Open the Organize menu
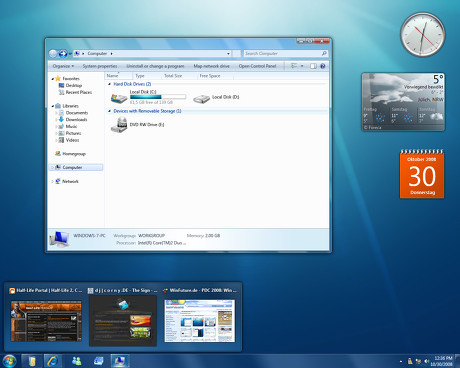This screenshot has width=460, height=368. coord(63,66)
